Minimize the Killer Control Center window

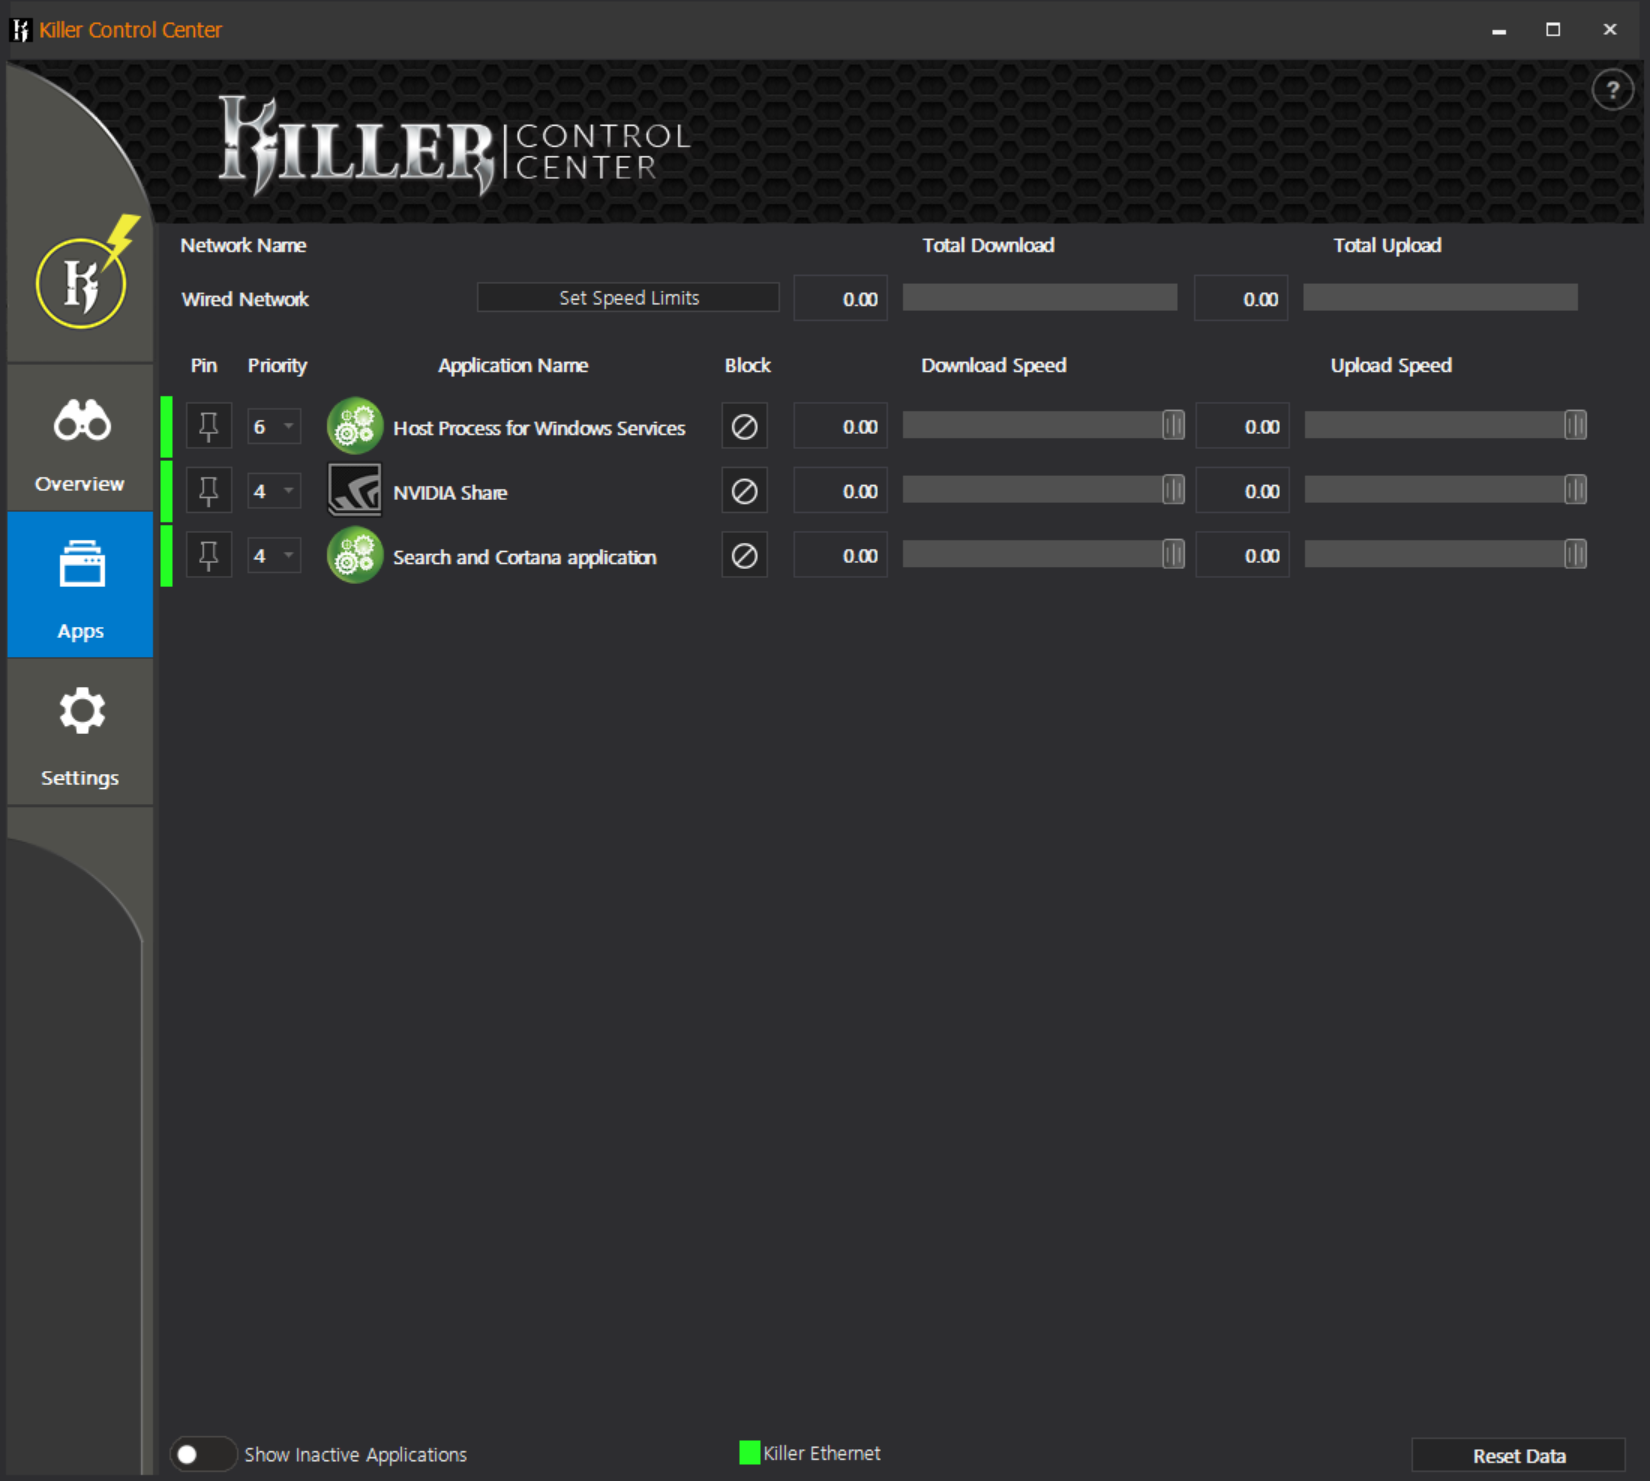[x=1498, y=30]
